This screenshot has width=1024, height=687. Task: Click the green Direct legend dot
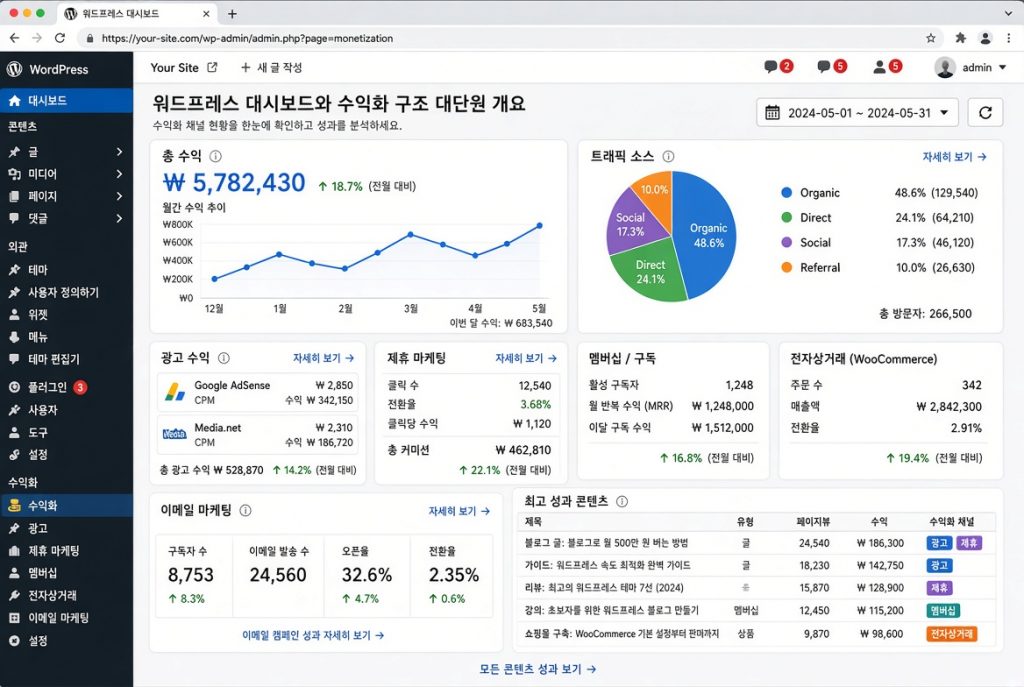[x=786, y=217]
